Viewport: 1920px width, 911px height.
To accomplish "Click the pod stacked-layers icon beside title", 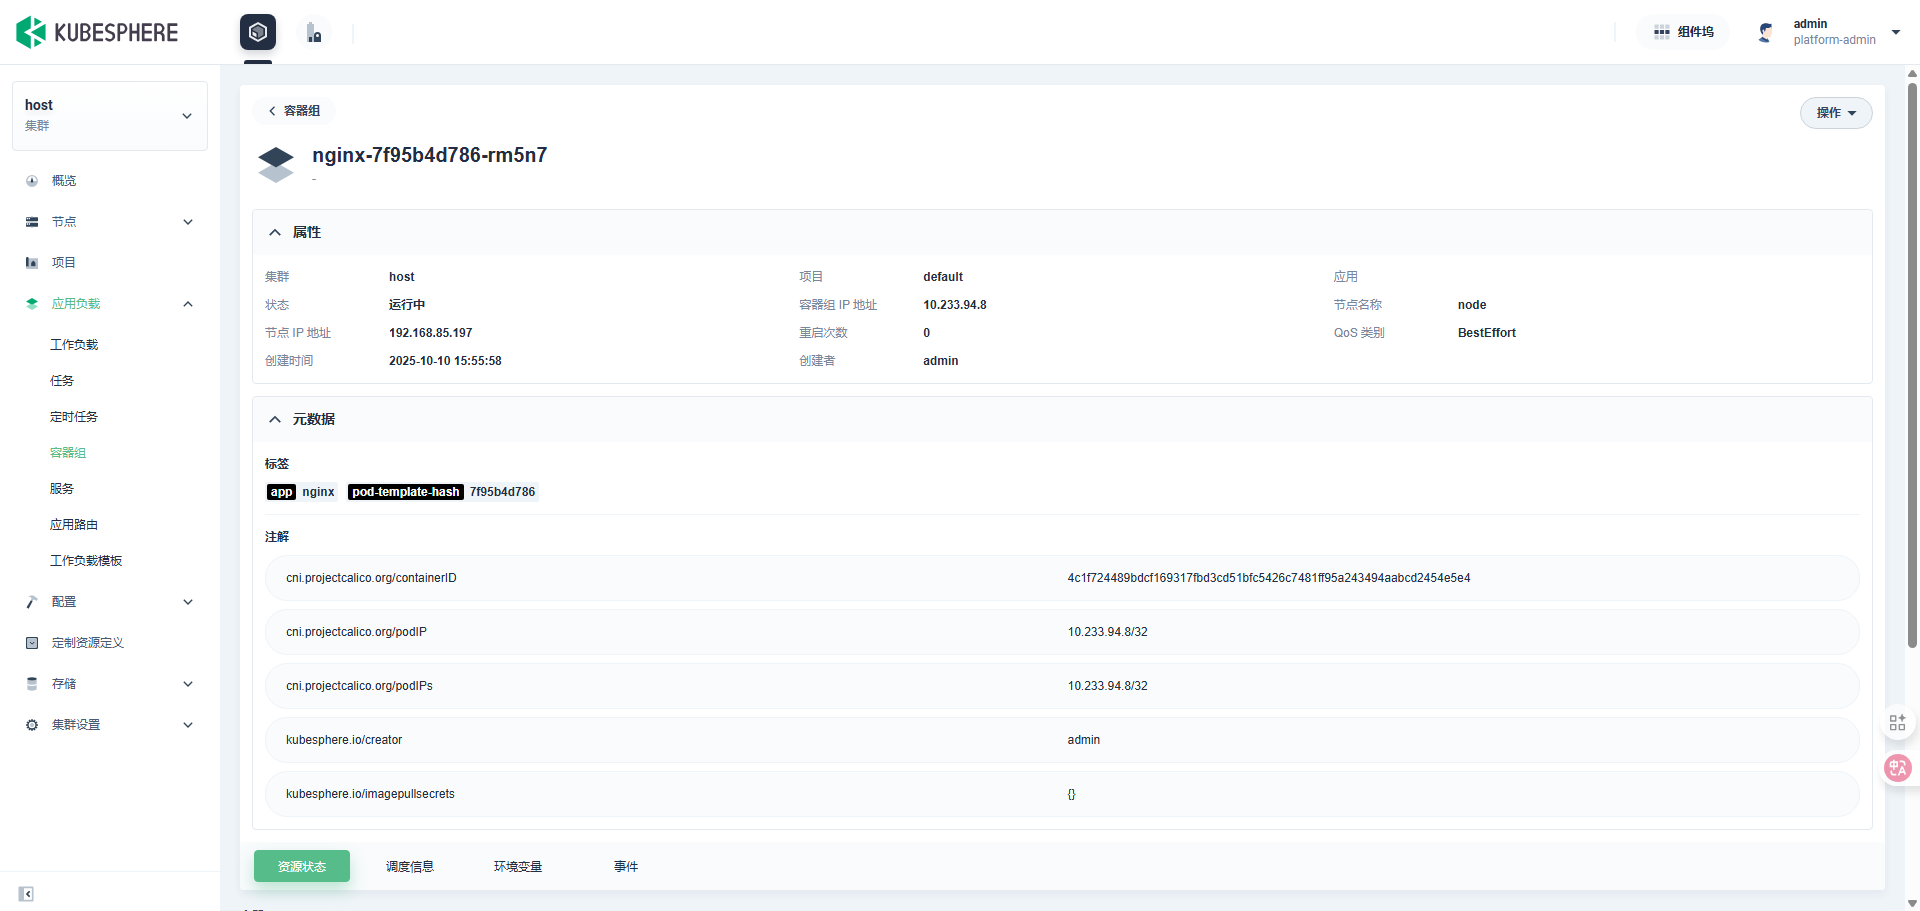I will [276, 164].
